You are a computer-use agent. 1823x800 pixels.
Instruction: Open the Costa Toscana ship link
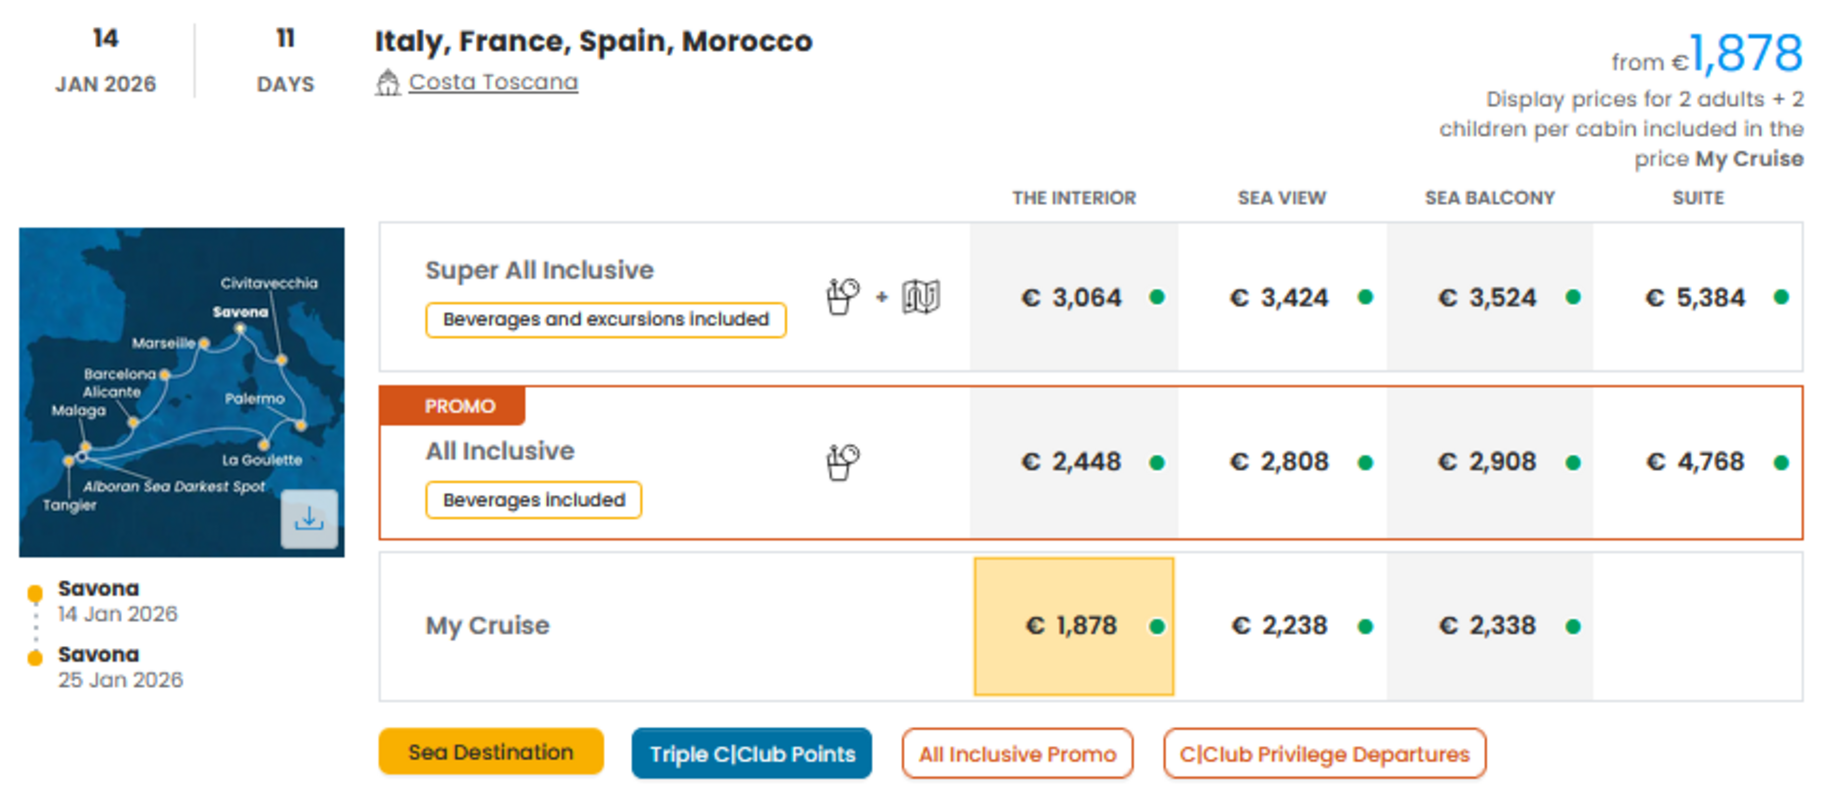(x=493, y=82)
